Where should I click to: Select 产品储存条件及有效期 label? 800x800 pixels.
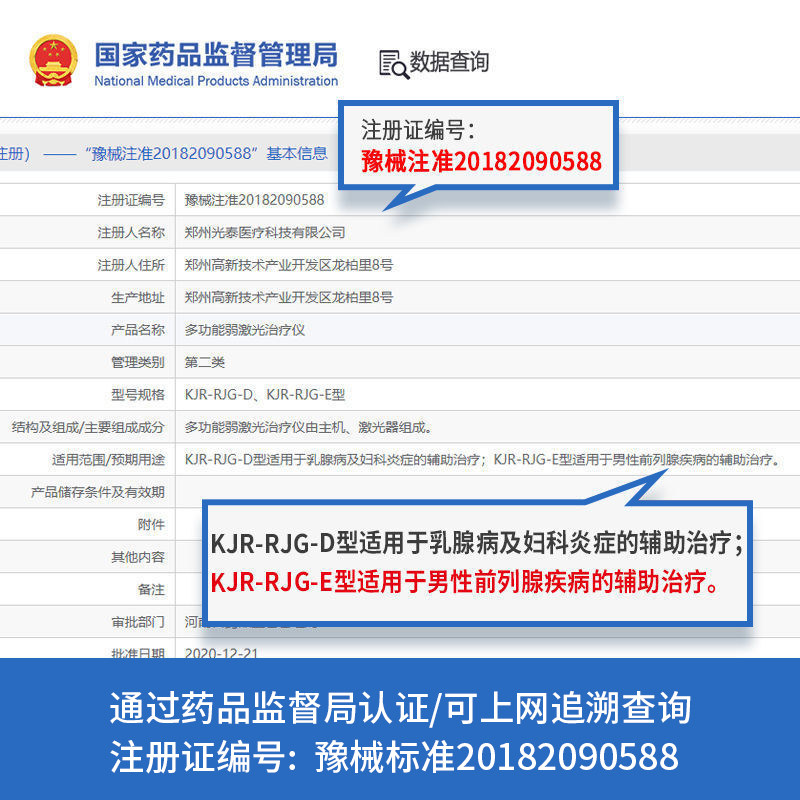pyautogui.click(x=97, y=492)
